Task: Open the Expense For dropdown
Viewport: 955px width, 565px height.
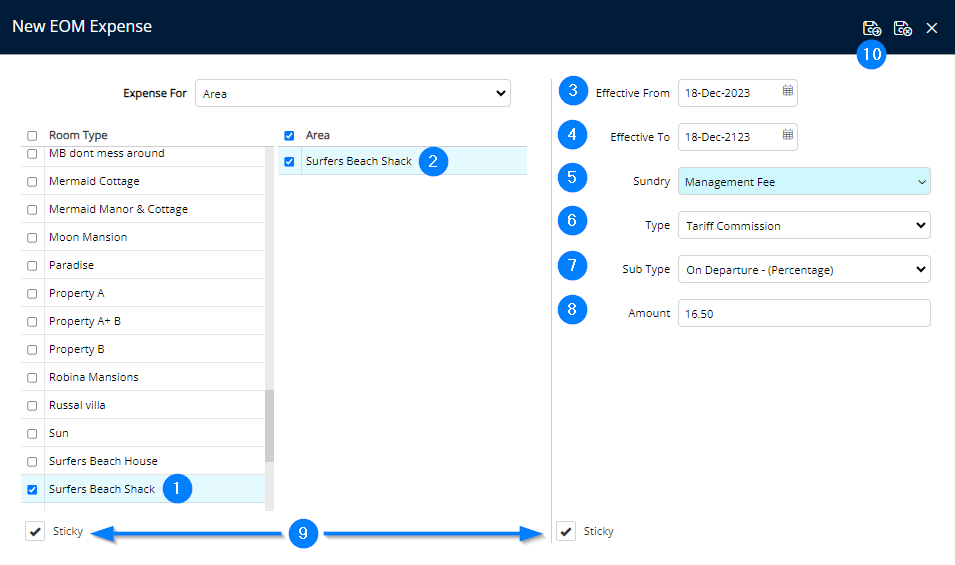Action: [x=353, y=93]
